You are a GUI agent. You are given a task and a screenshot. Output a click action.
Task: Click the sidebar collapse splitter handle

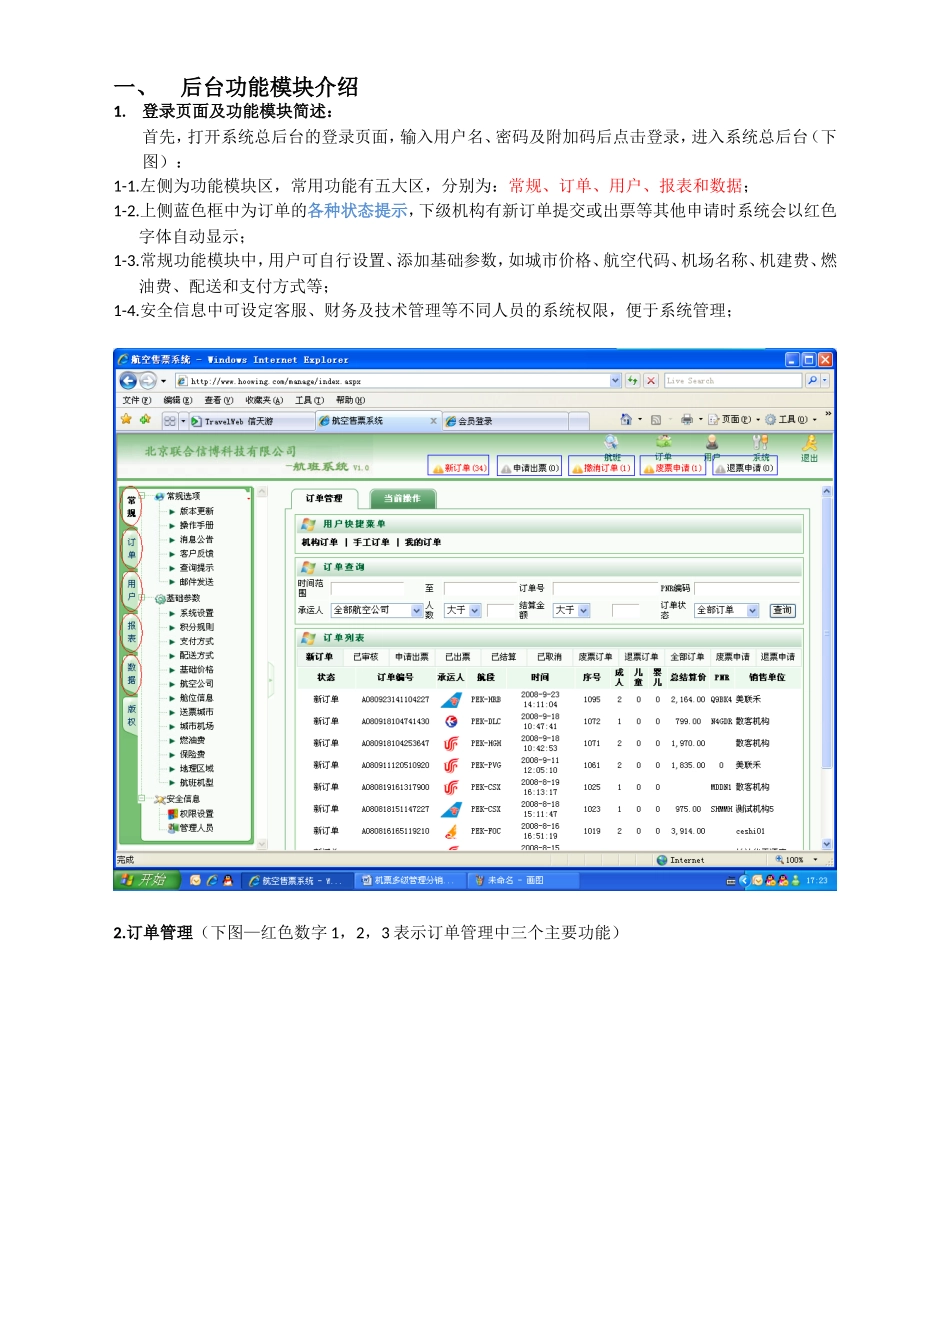pos(270,679)
